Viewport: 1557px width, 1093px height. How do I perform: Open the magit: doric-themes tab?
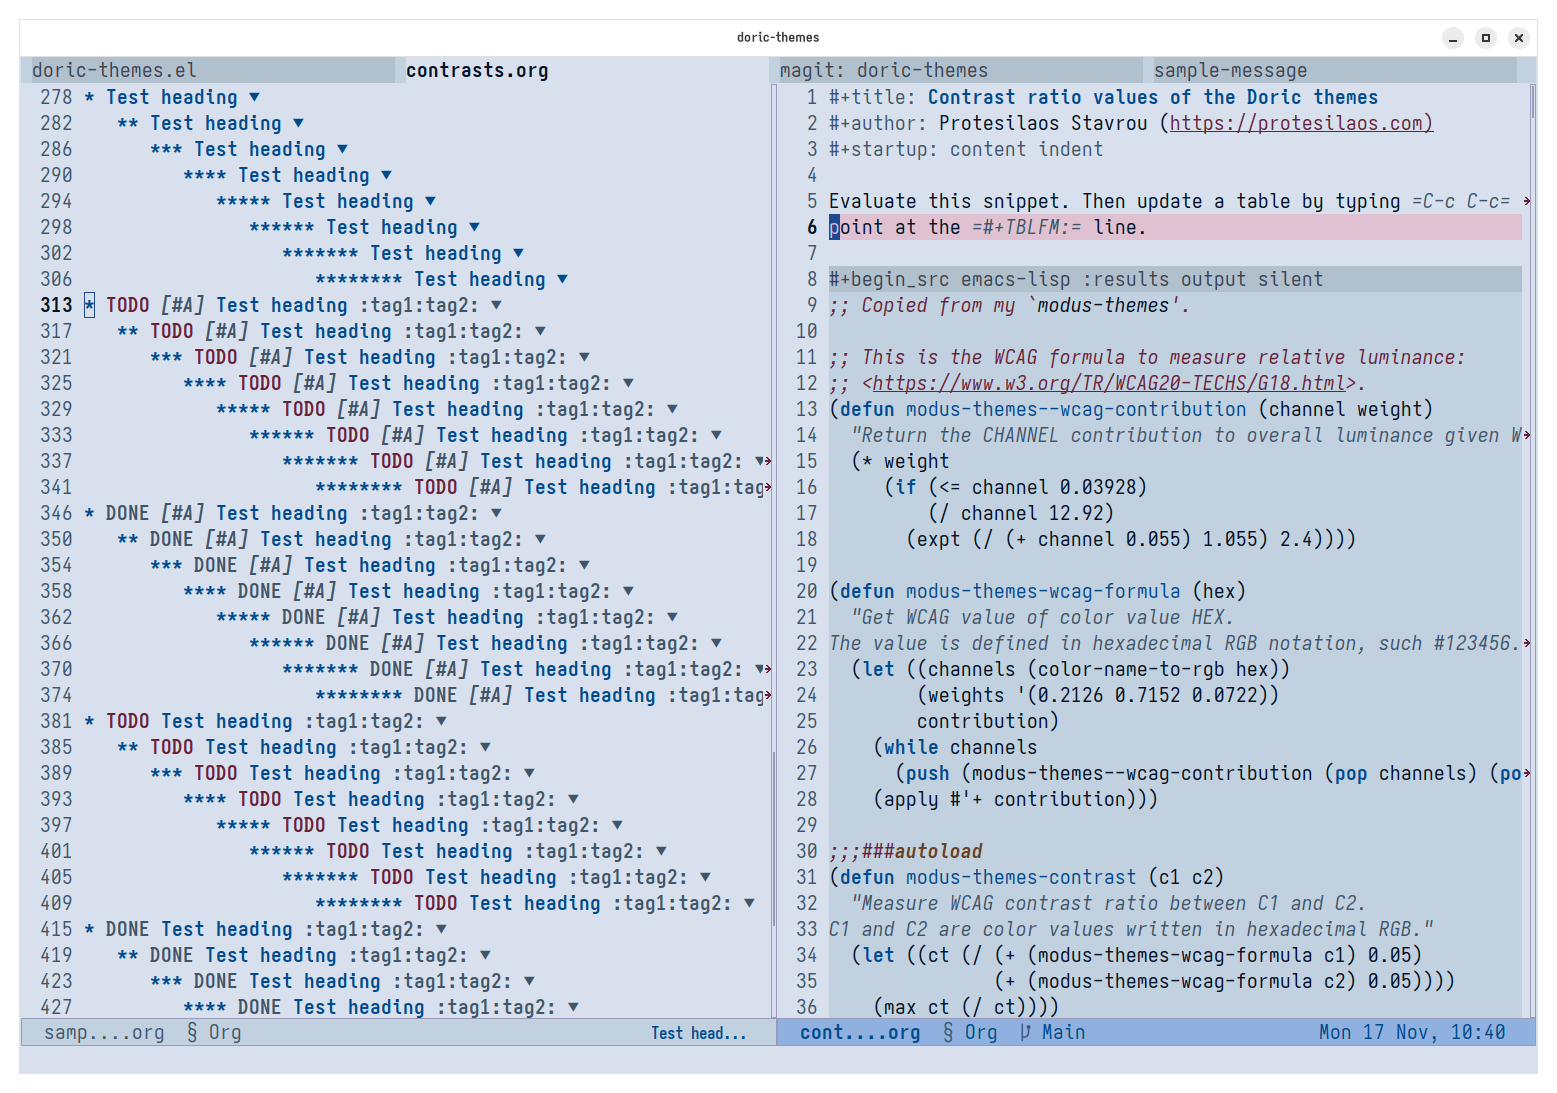[x=883, y=70]
